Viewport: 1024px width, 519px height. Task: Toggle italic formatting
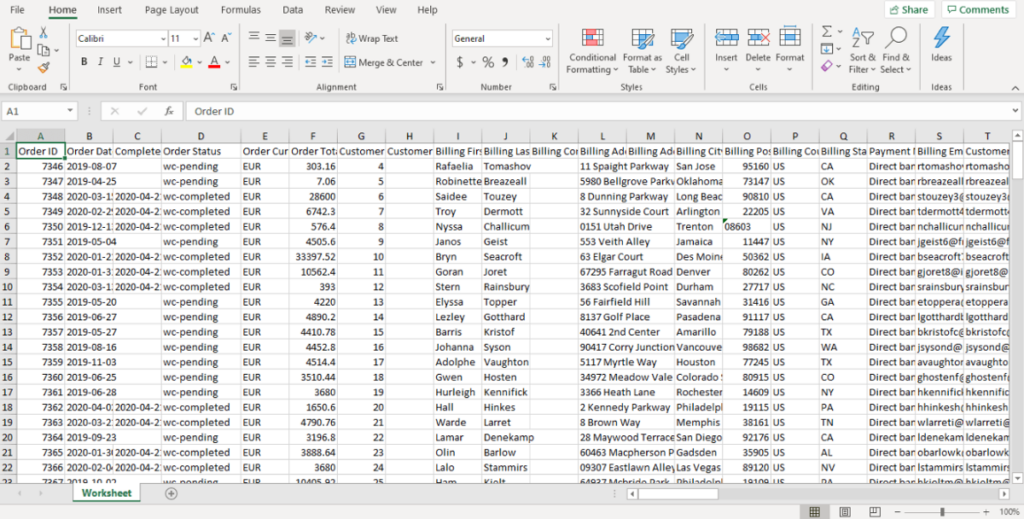100,62
